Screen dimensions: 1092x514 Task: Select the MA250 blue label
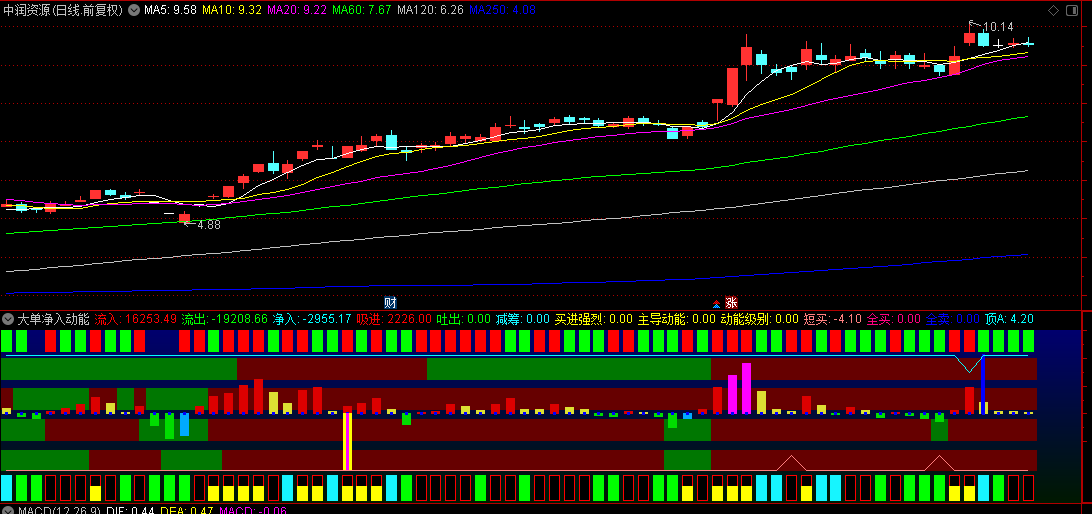502,10
